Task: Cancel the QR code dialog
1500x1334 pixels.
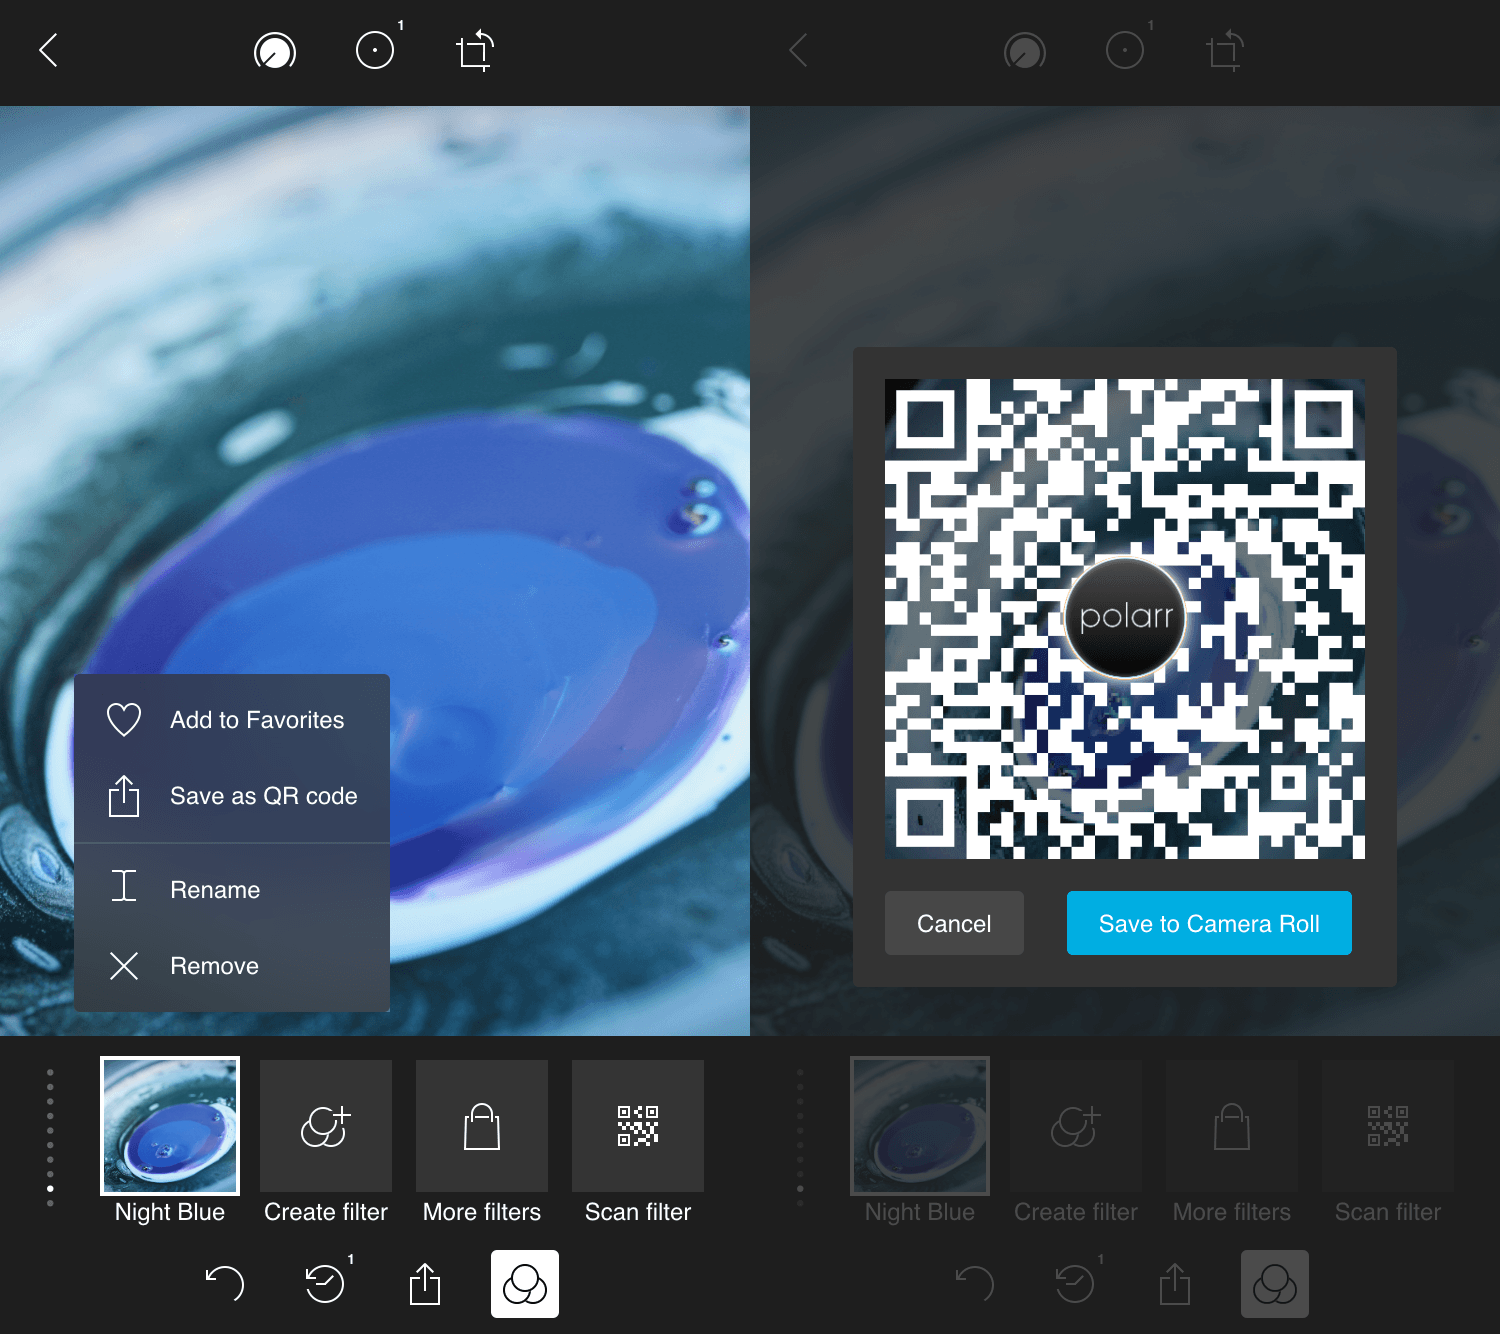Action: [x=954, y=923]
